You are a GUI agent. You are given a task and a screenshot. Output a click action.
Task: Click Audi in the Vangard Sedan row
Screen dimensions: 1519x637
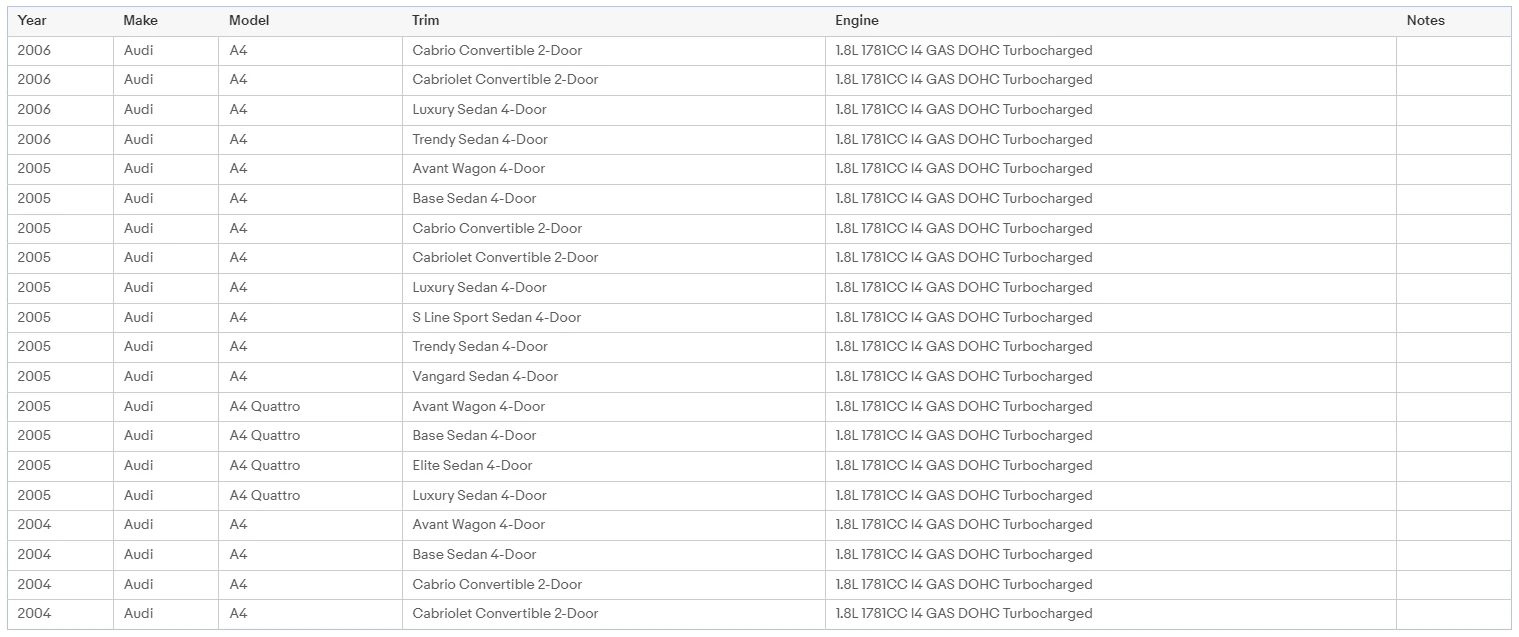click(139, 376)
